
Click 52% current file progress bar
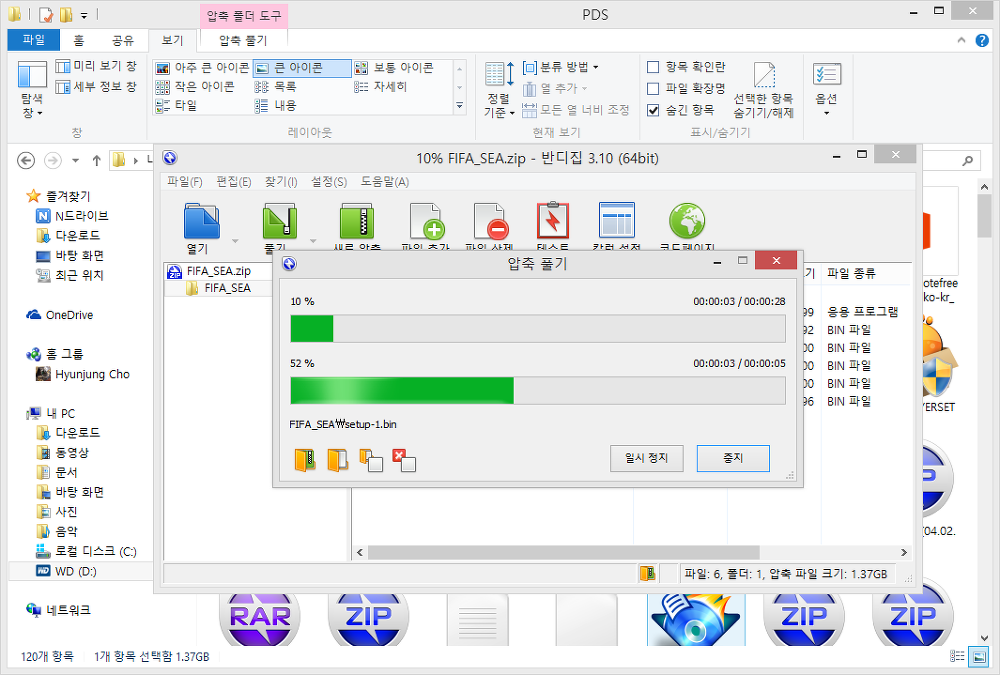tap(538, 390)
